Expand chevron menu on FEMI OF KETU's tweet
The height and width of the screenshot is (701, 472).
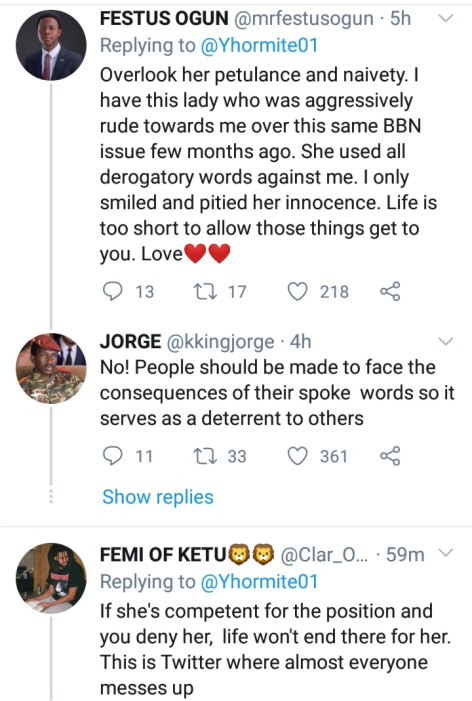point(445,553)
